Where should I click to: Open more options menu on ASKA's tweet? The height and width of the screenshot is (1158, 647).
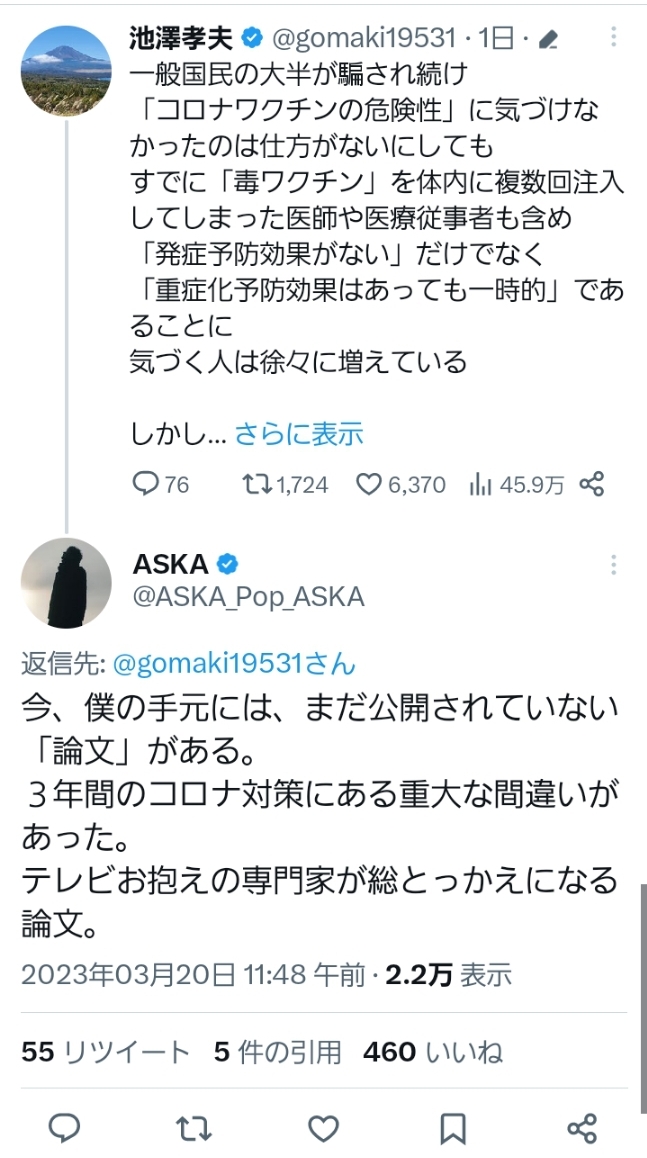tap(613, 566)
